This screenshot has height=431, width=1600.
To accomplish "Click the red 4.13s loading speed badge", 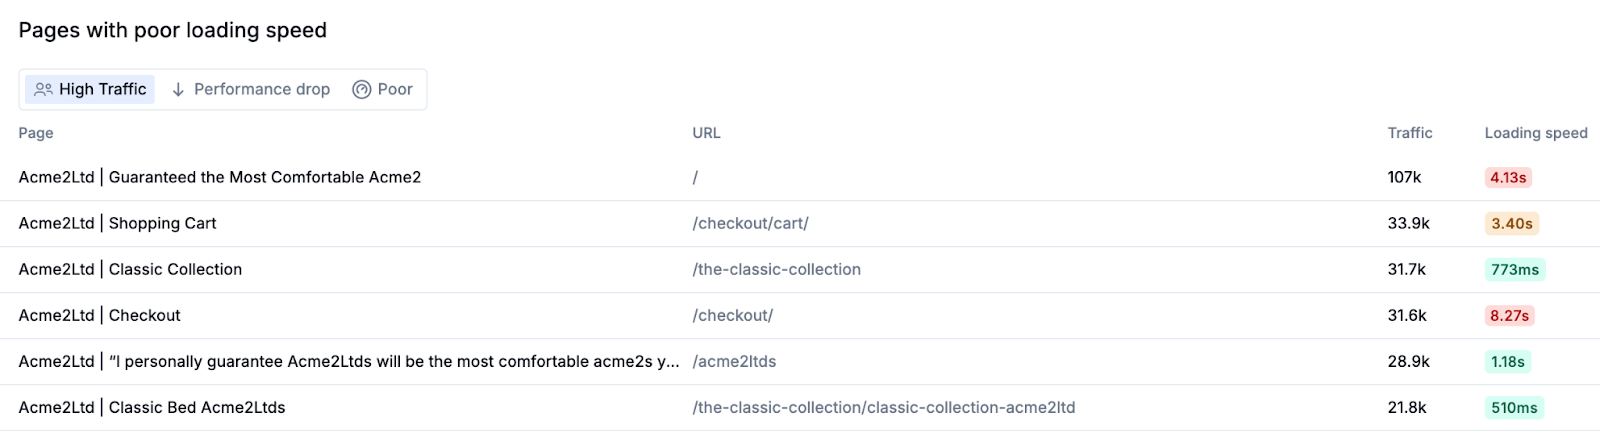I will click(1508, 177).
